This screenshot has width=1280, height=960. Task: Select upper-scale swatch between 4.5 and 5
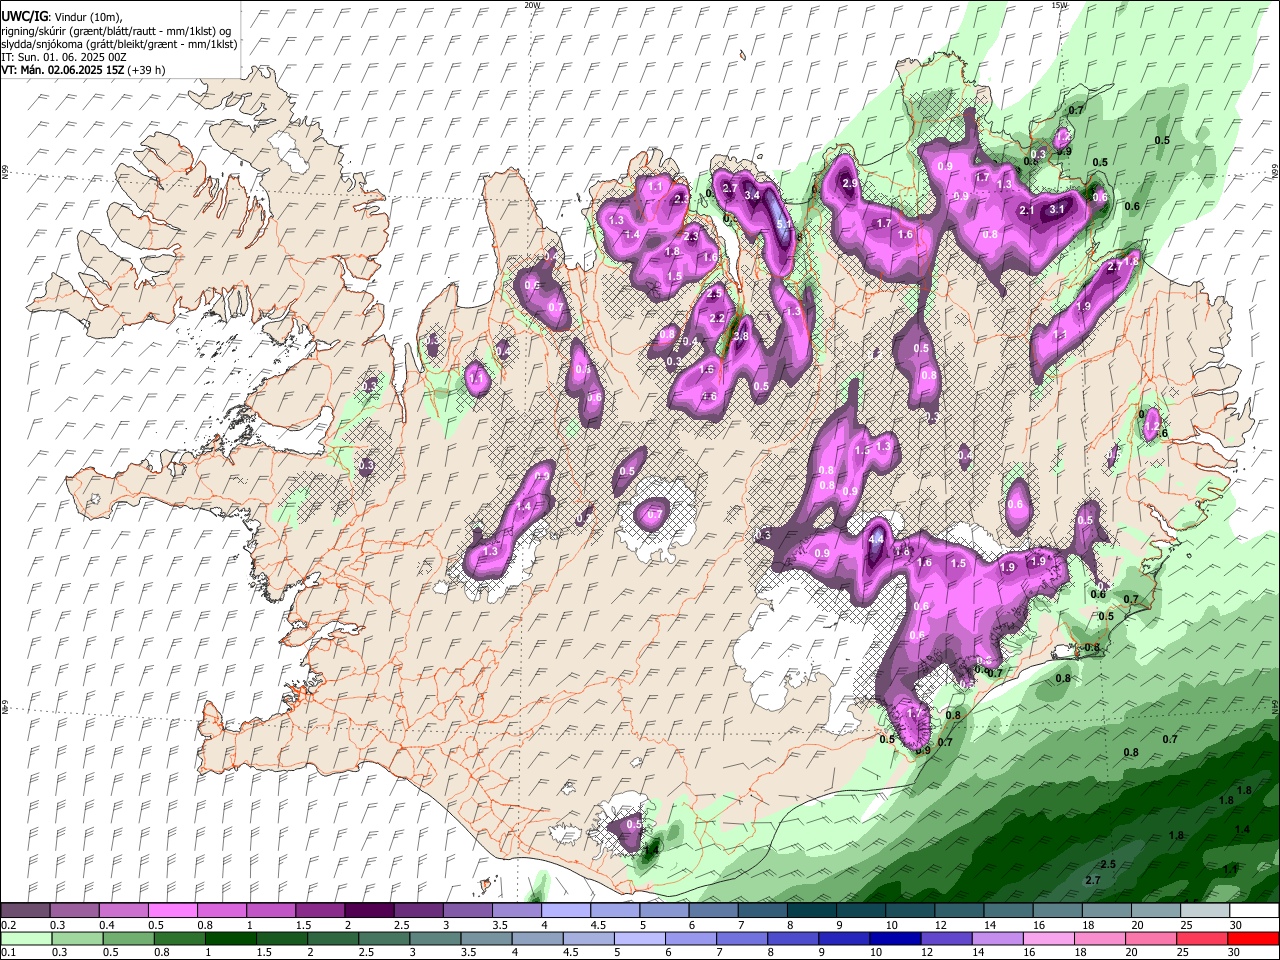615,911
